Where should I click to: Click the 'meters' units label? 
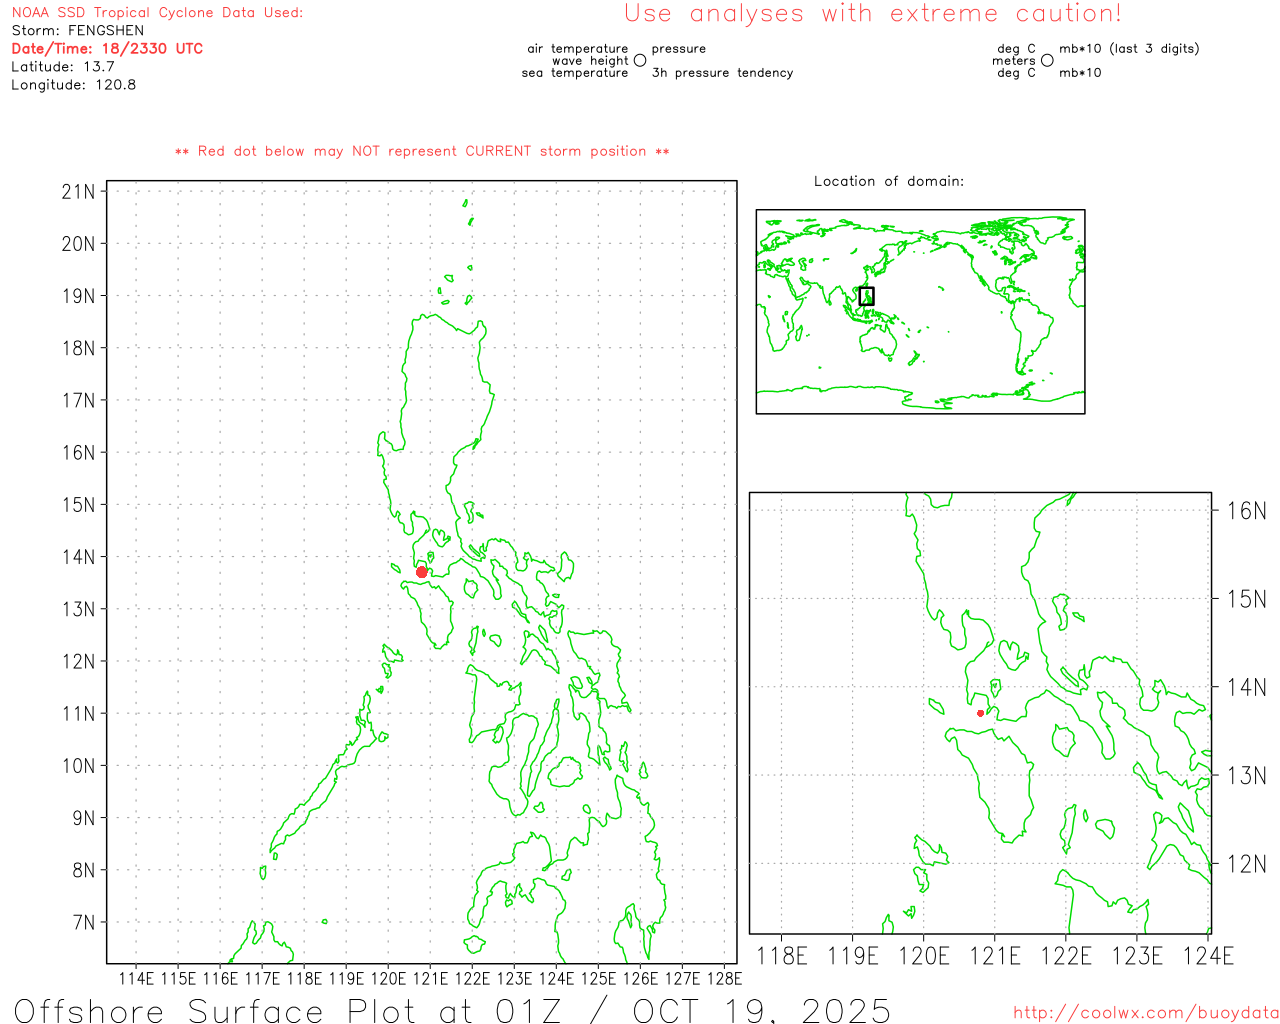(x=1014, y=60)
